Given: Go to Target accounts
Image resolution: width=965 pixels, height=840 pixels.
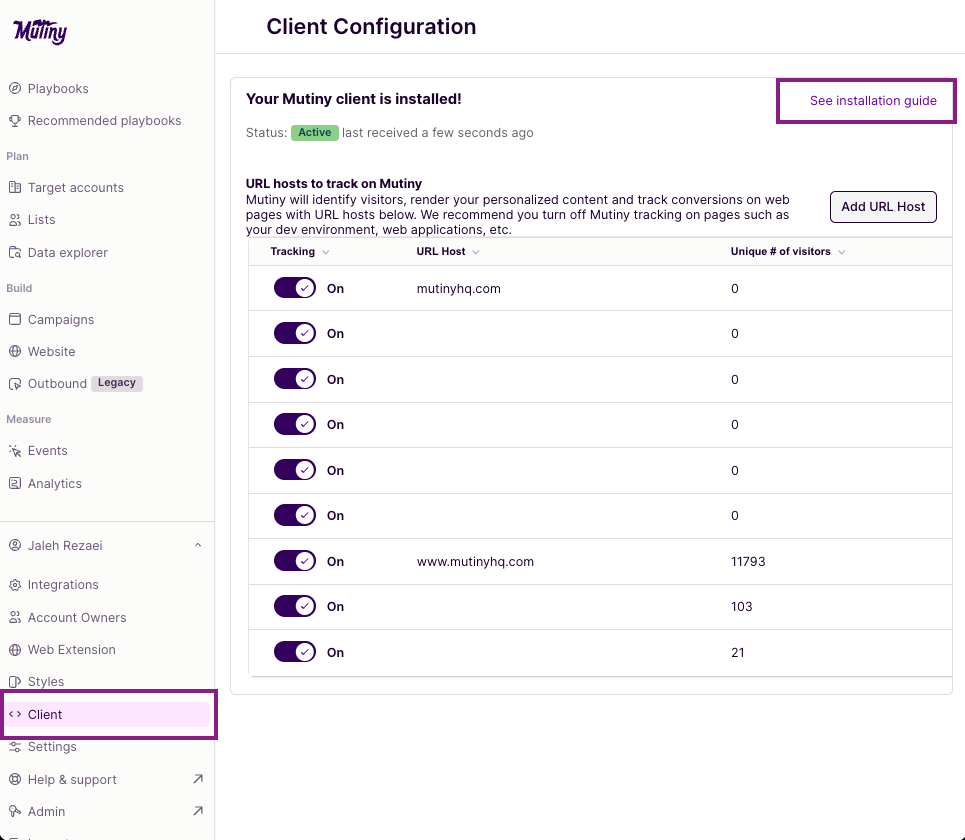Looking at the screenshot, I should click(x=76, y=187).
